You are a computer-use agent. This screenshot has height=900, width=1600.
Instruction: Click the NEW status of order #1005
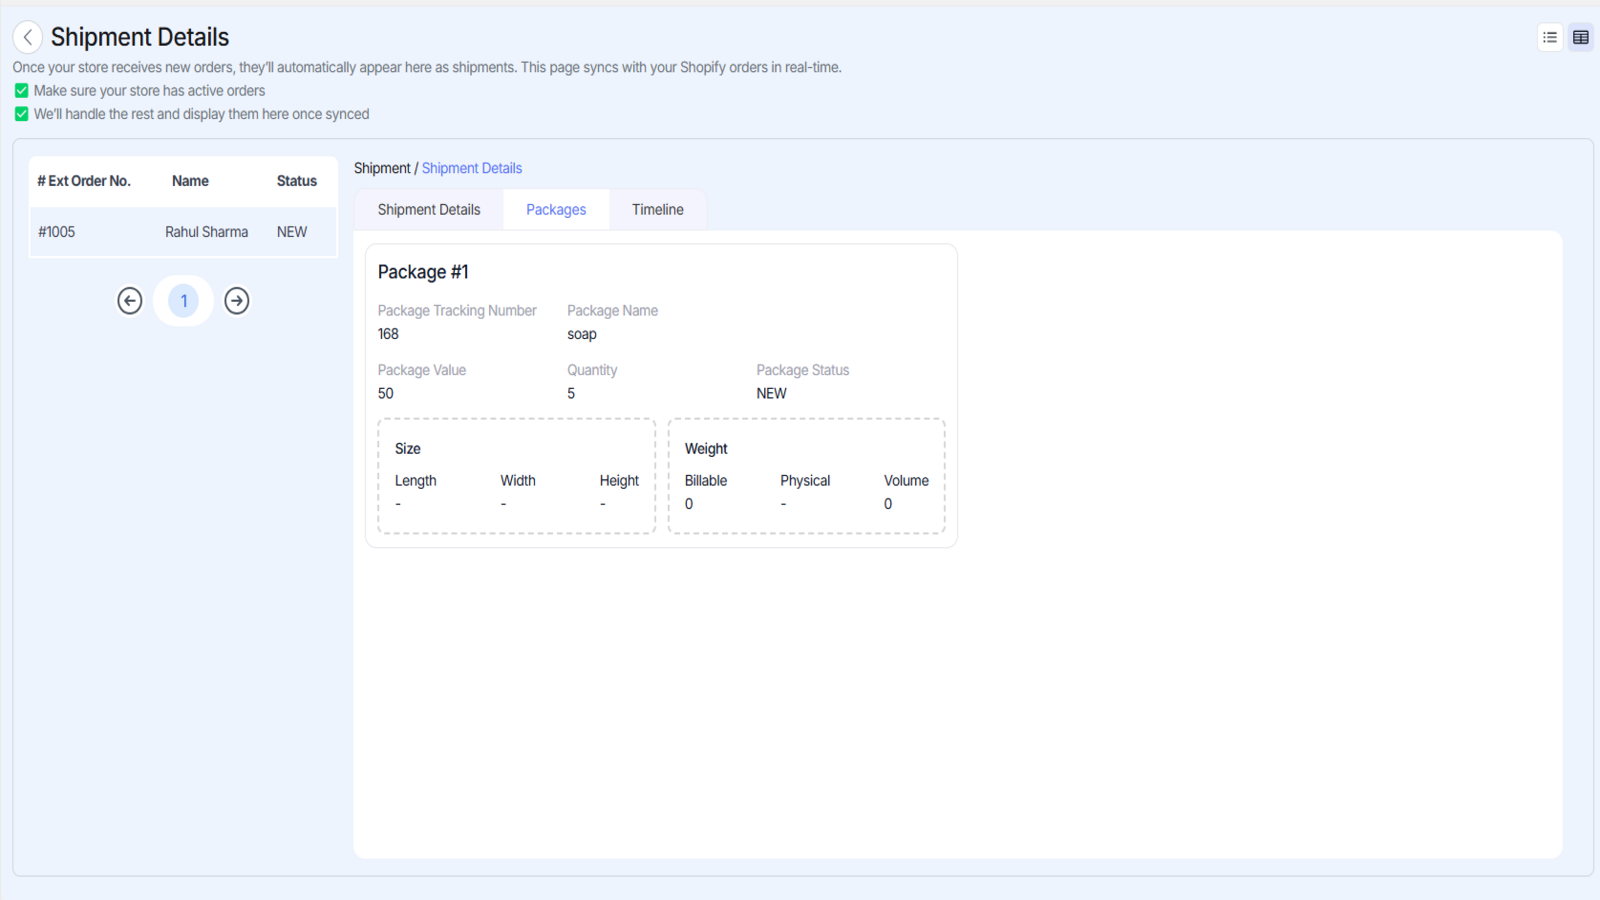click(x=292, y=232)
